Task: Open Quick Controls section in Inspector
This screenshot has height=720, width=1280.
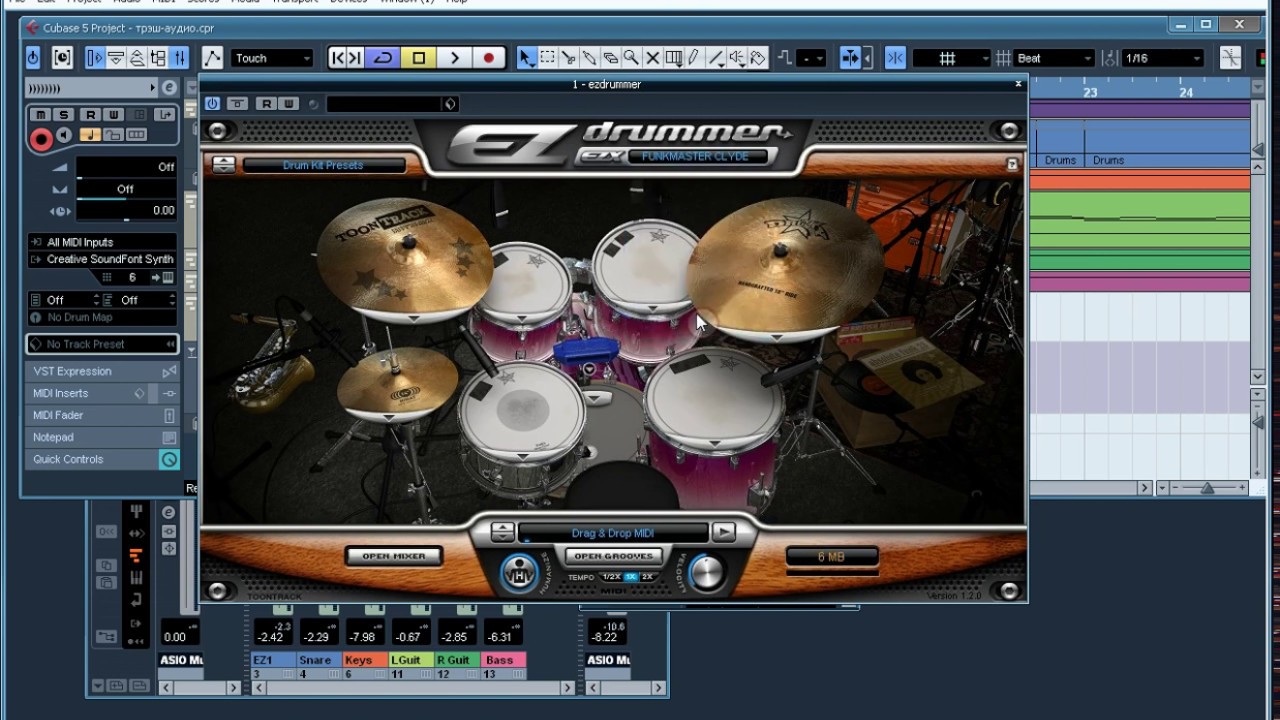Action: coord(102,459)
